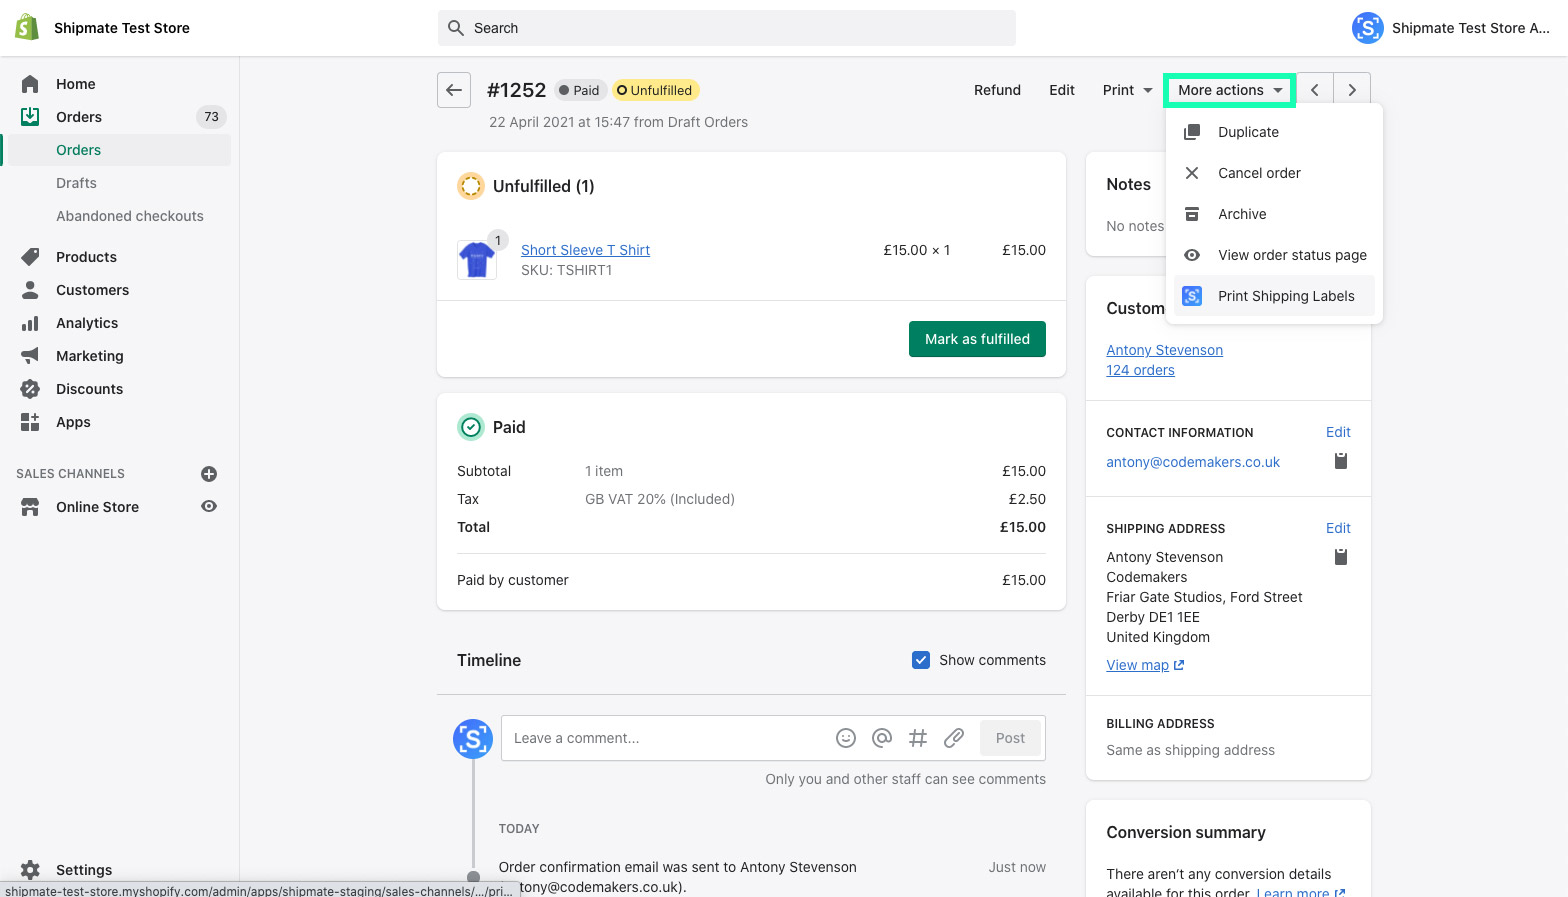
Task: Click the Shipmate Test Store name
Action: click(122, 28)
